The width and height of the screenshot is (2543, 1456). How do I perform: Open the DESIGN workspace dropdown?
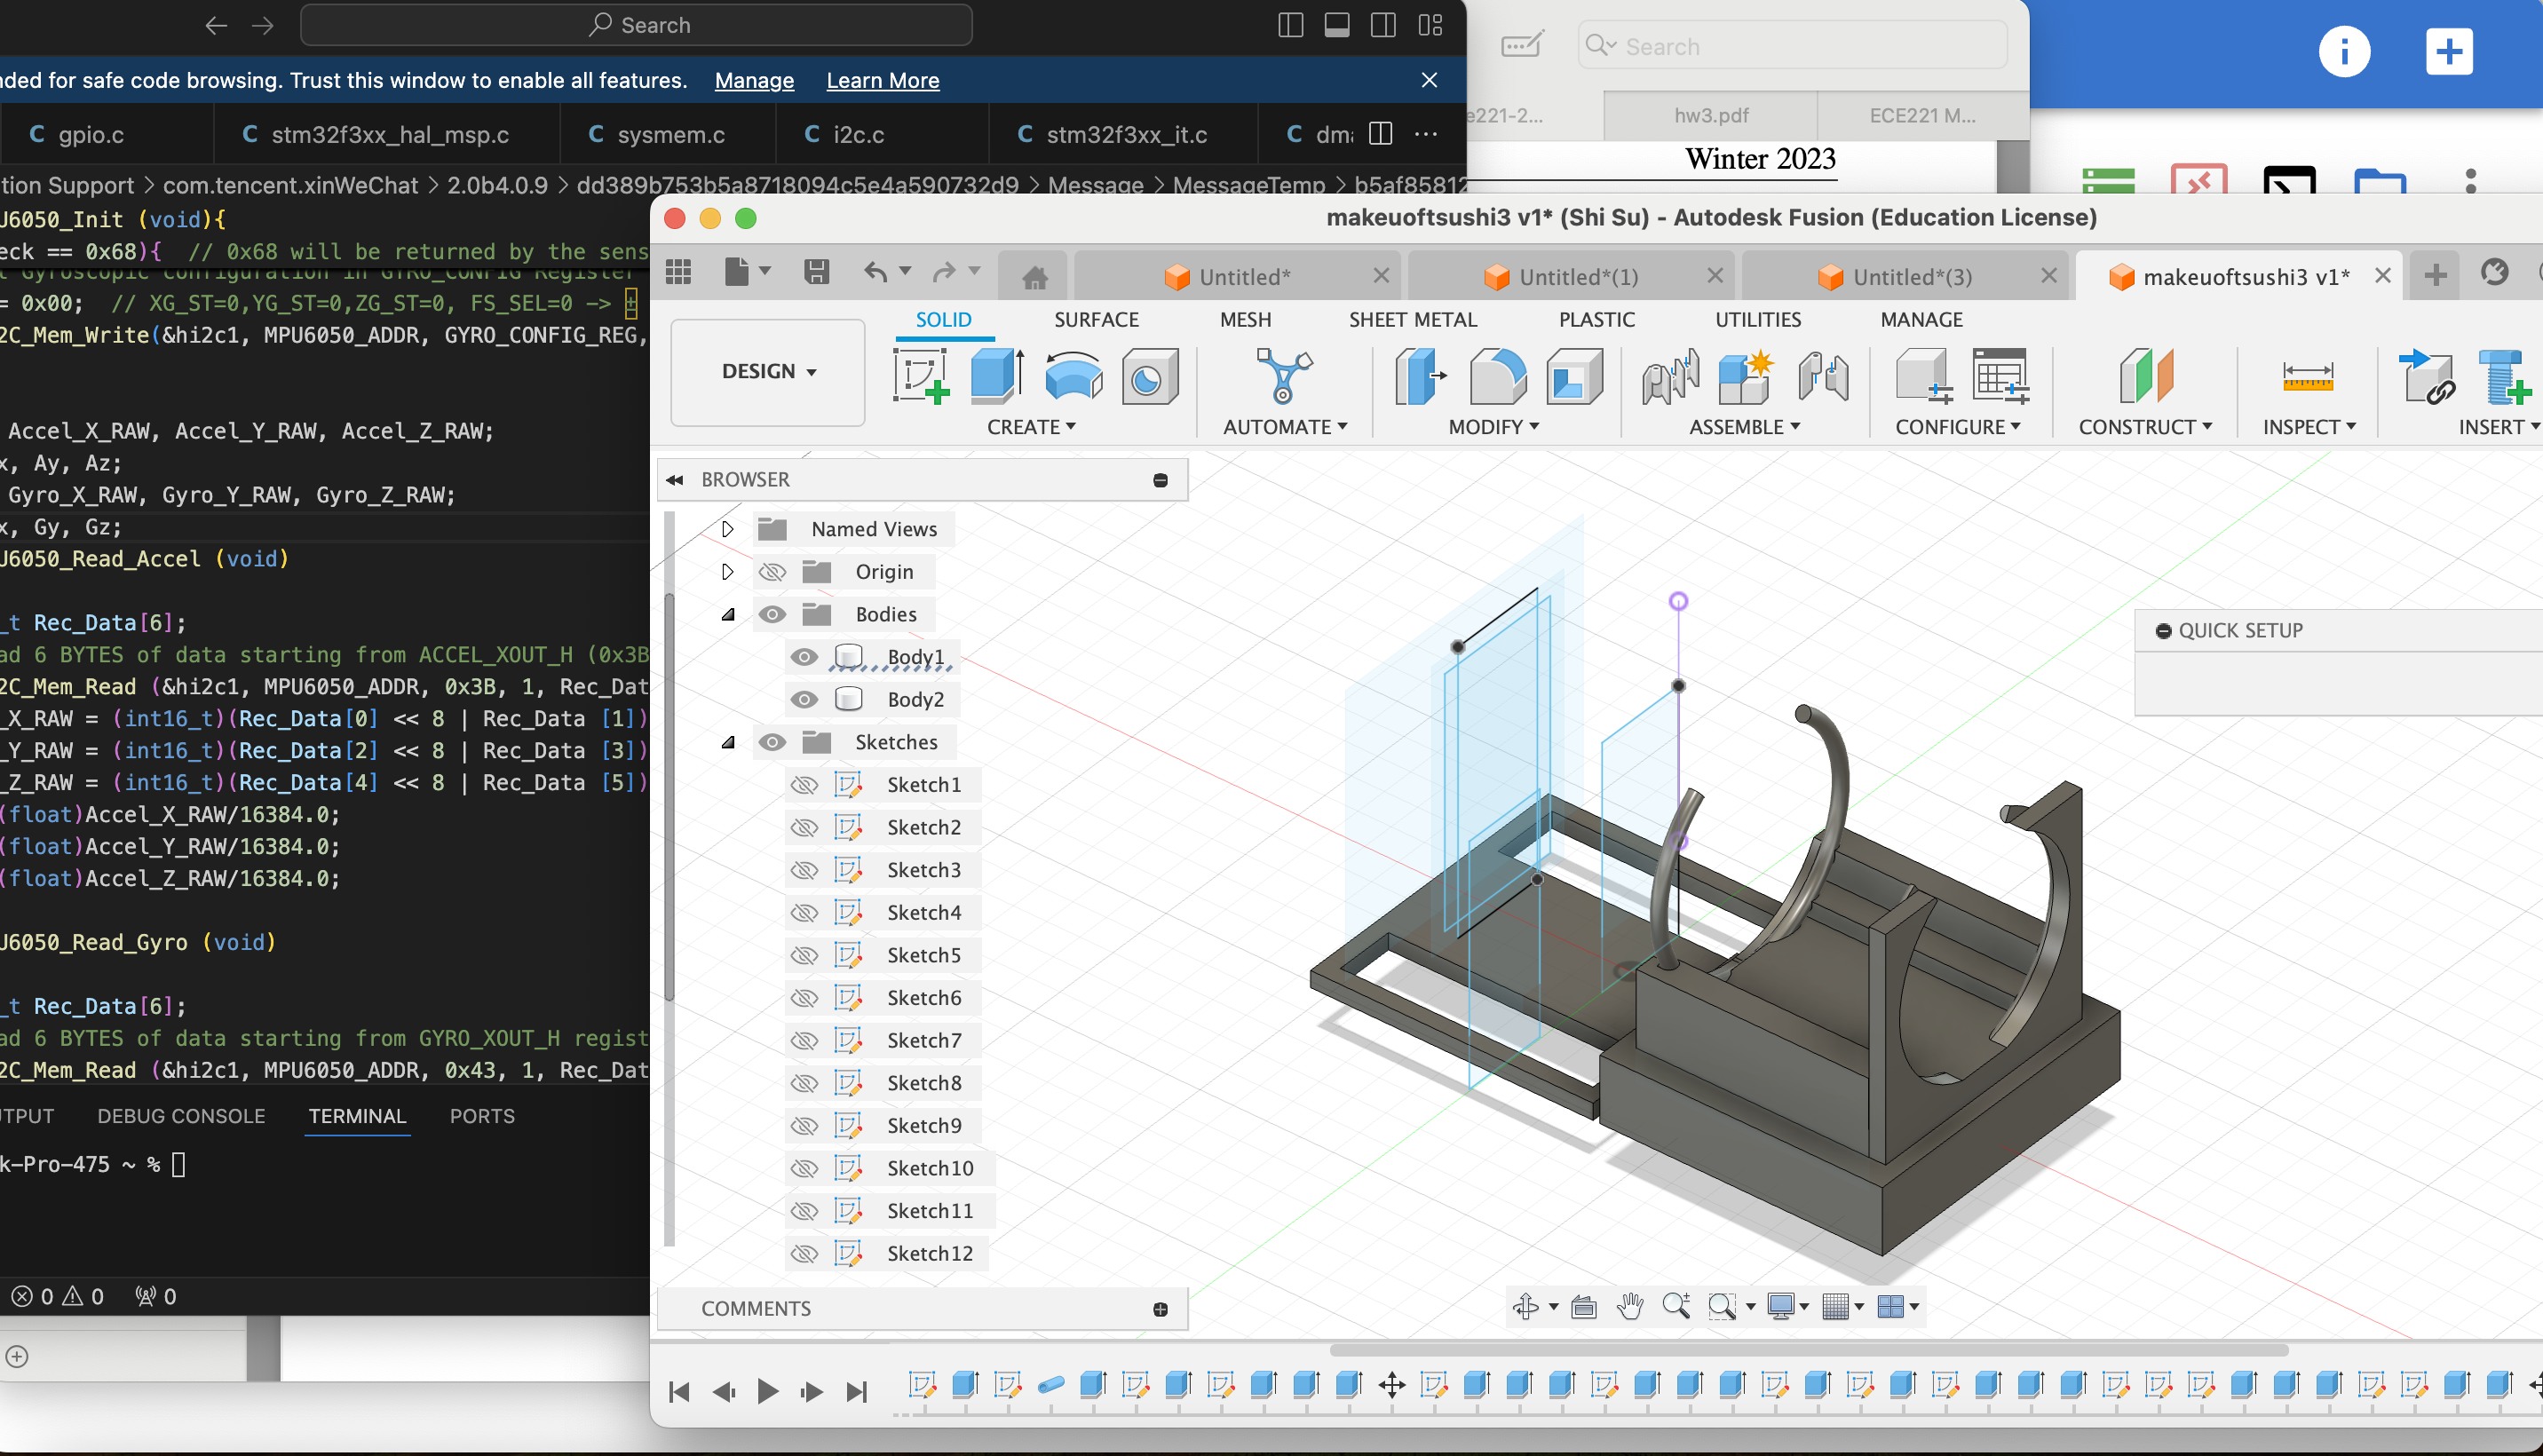pyautogui.click(x=768, y=372)
